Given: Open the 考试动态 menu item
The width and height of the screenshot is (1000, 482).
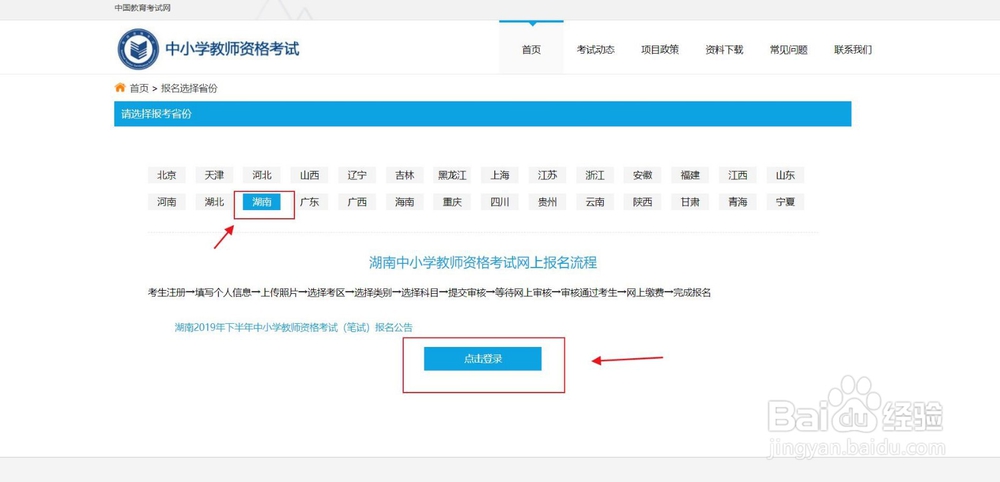Looking at the screenshot, I should tap(596, 50).
